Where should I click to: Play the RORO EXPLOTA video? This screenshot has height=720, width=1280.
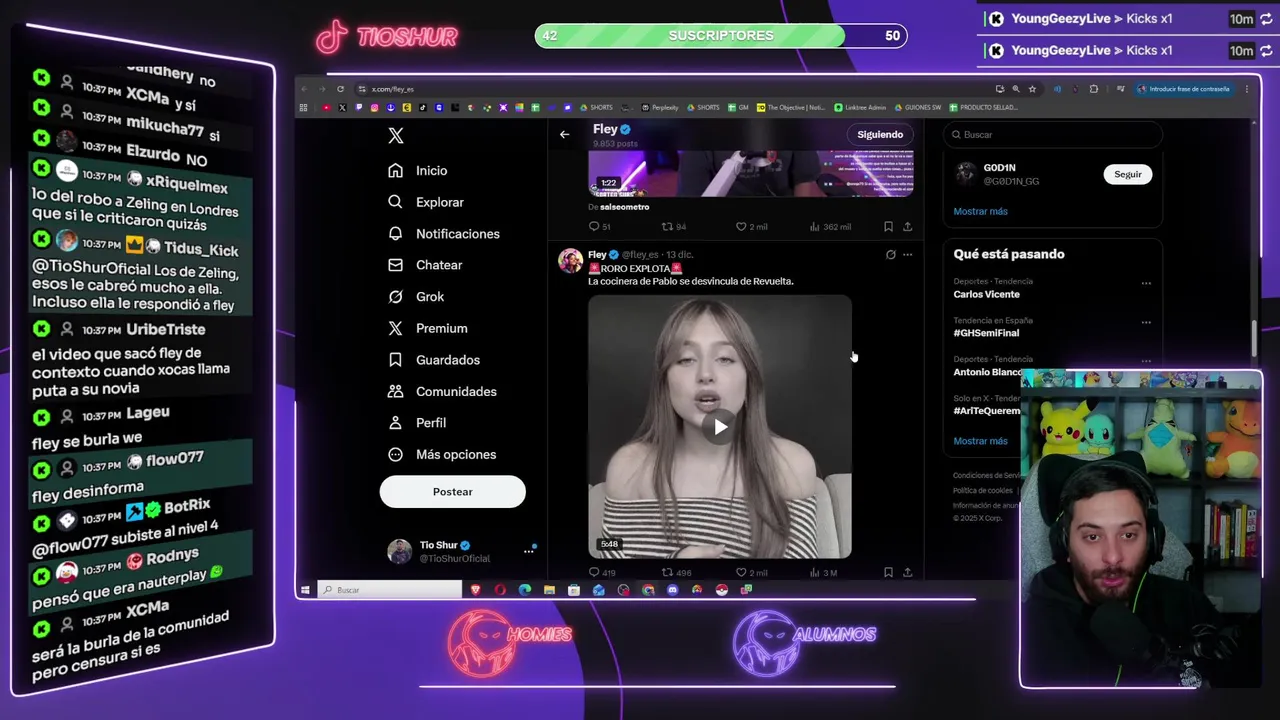point(720,427)
